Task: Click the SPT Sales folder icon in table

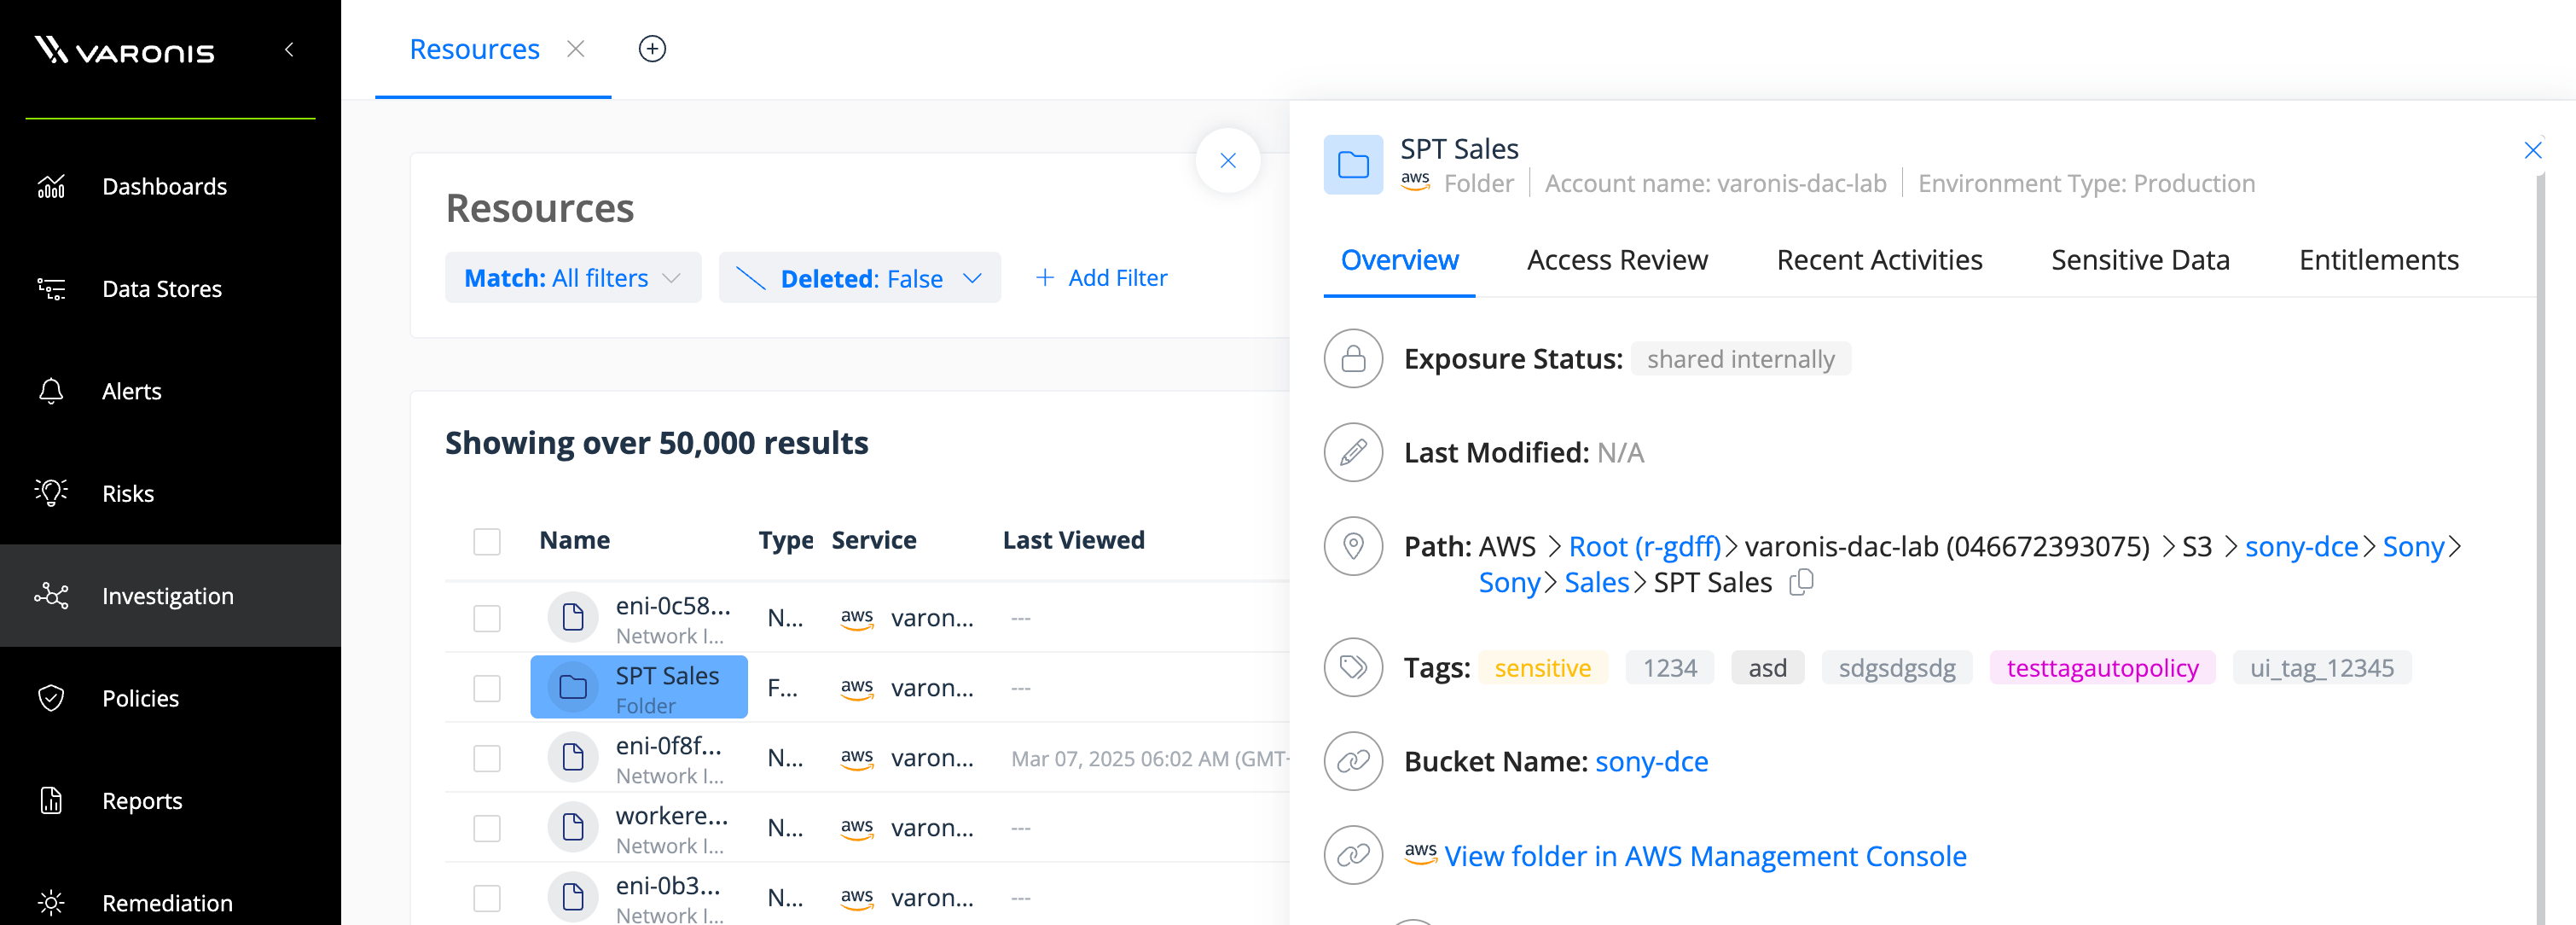Action: (x=573, y=687)
